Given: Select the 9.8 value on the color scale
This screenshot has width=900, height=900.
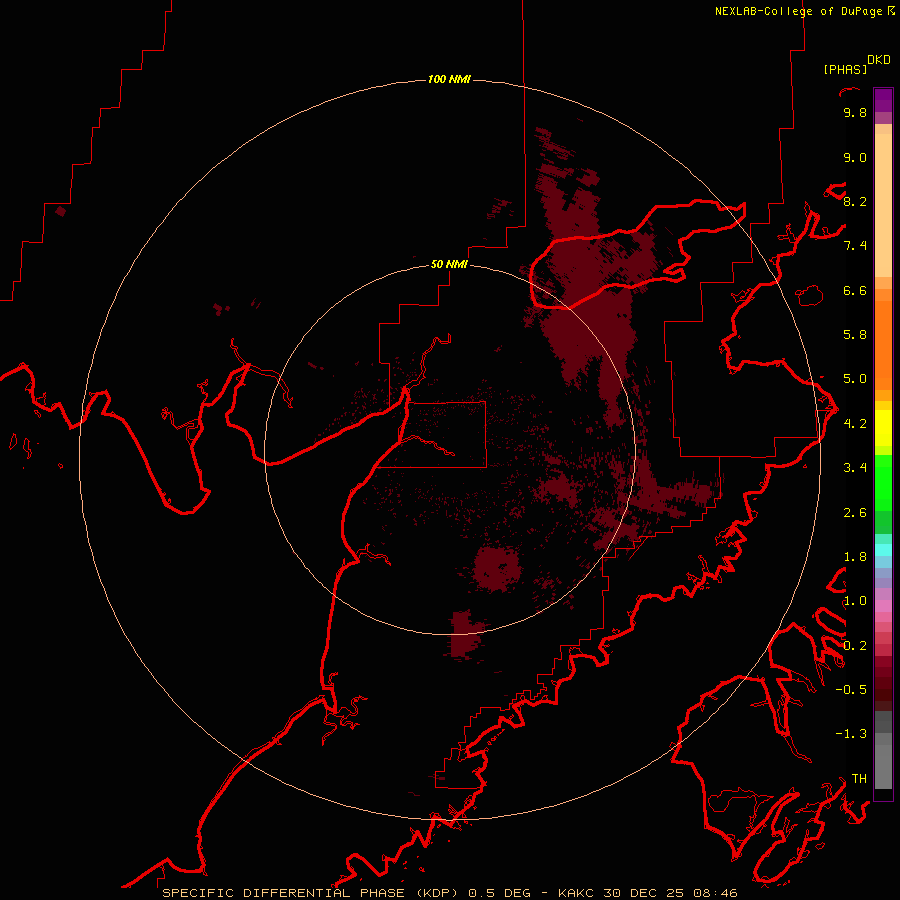Looking at the screenshot, I should pyautogui.click(x=855, y=112).
